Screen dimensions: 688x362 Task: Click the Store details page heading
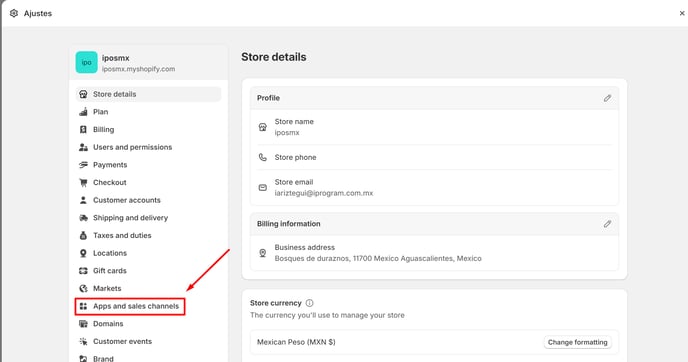click(x=274, y=57)
